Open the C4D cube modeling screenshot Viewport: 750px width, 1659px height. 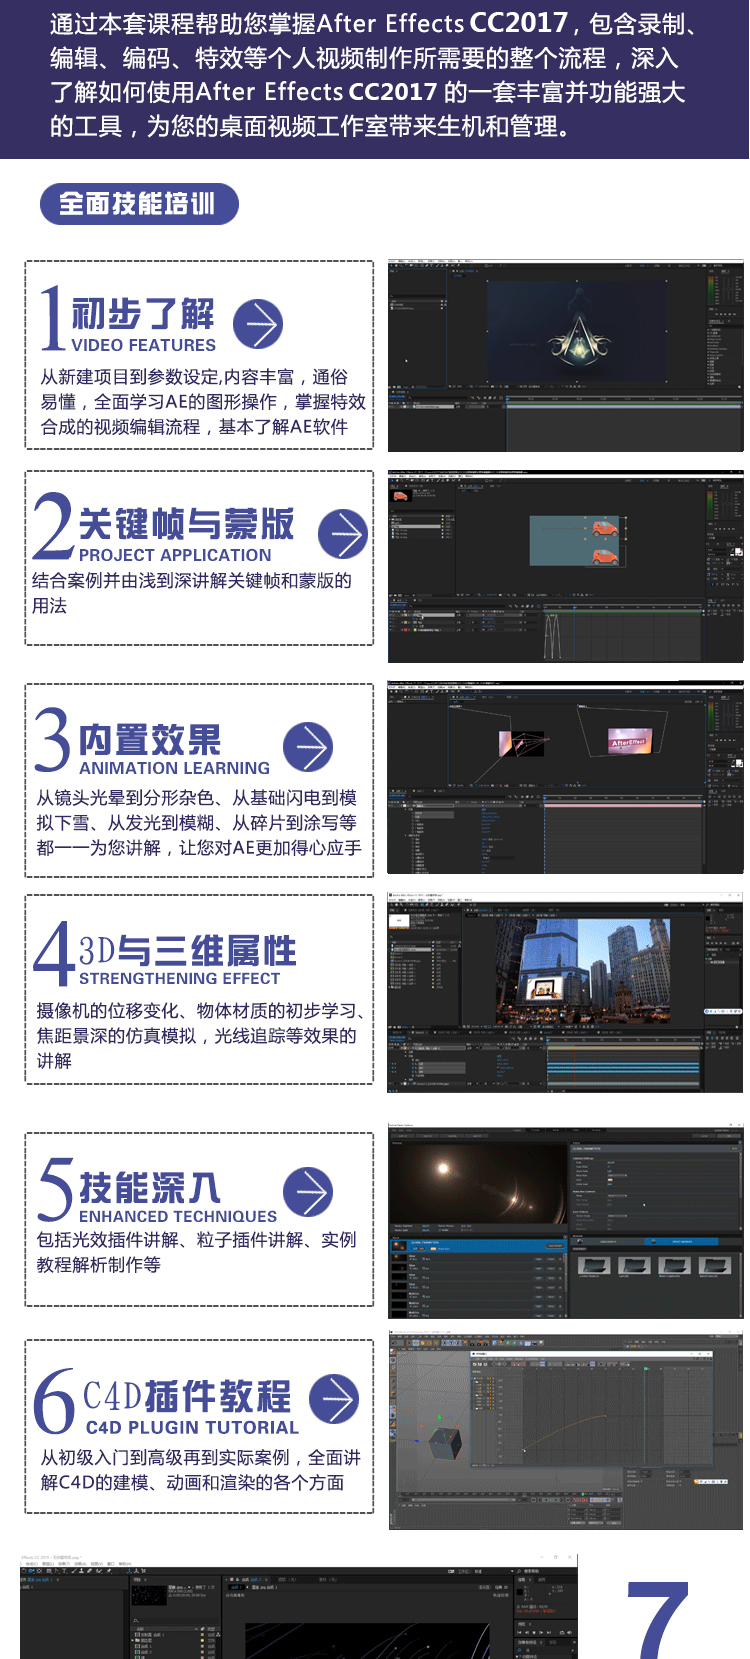566,1431
